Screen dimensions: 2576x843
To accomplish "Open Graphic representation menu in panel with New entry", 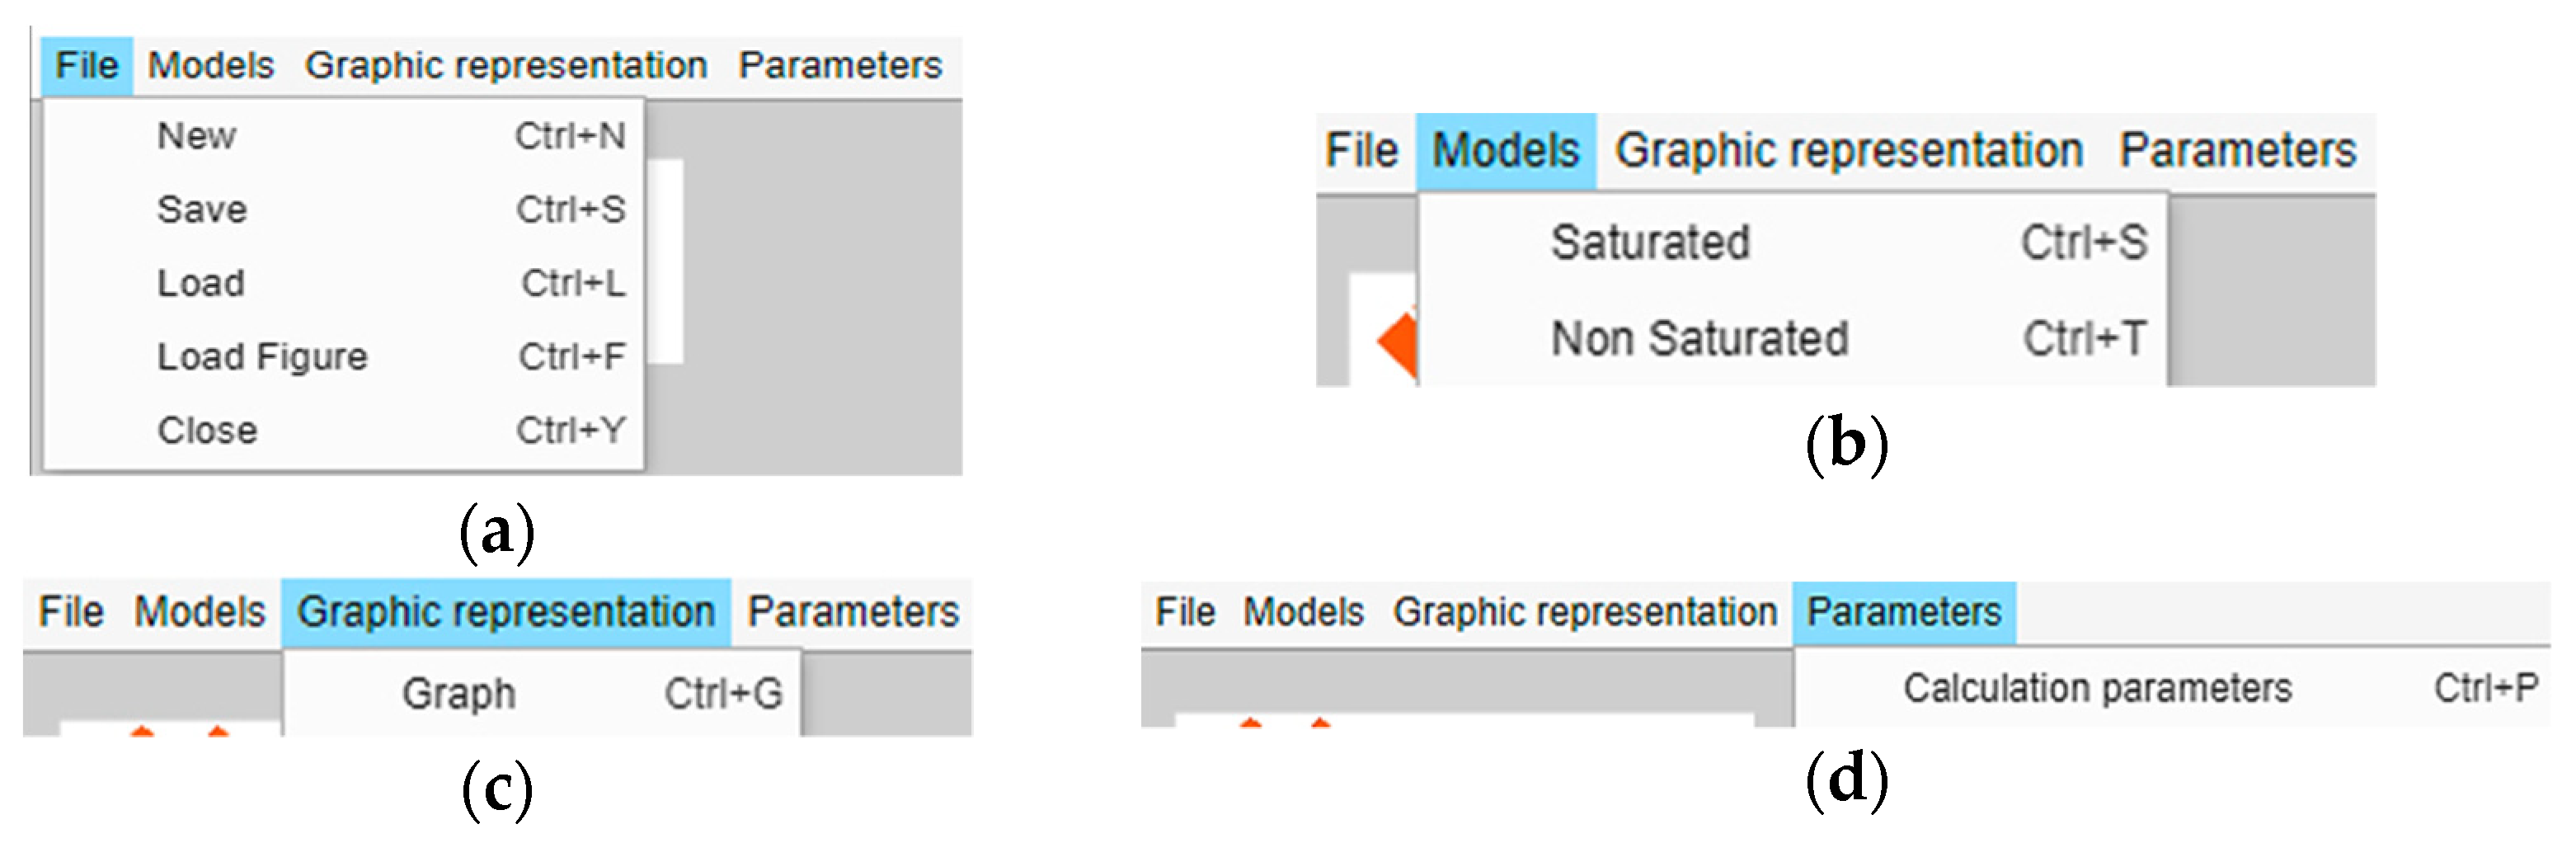I will click(x=506, y=66).
